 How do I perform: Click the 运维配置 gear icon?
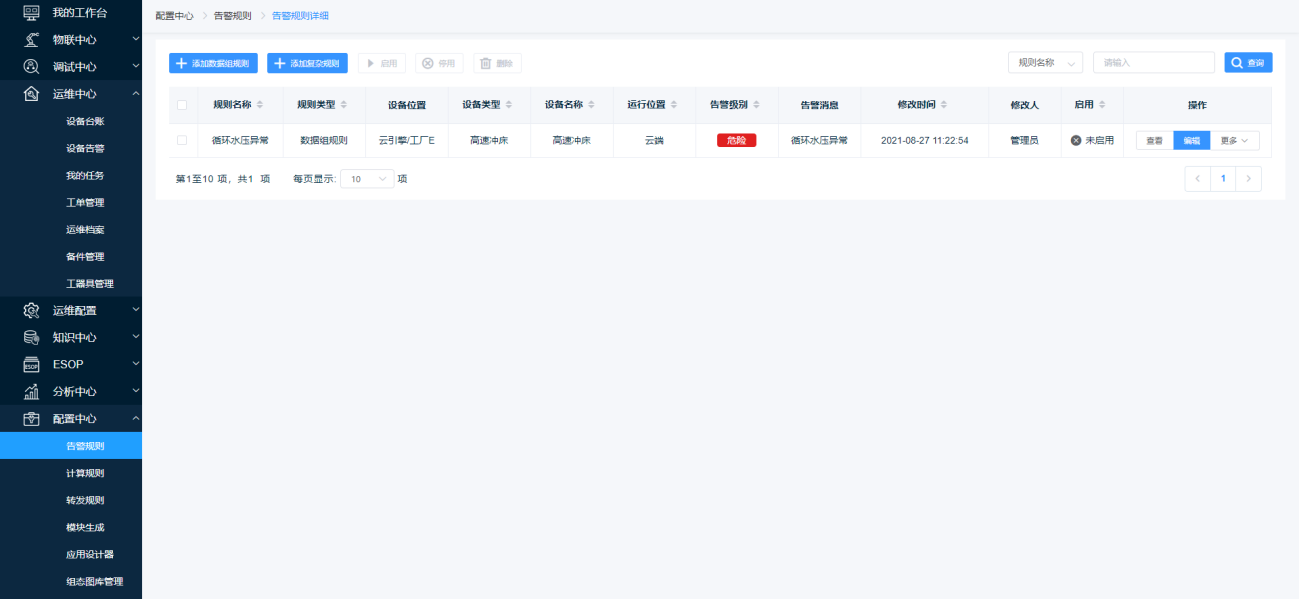point(31,310)
